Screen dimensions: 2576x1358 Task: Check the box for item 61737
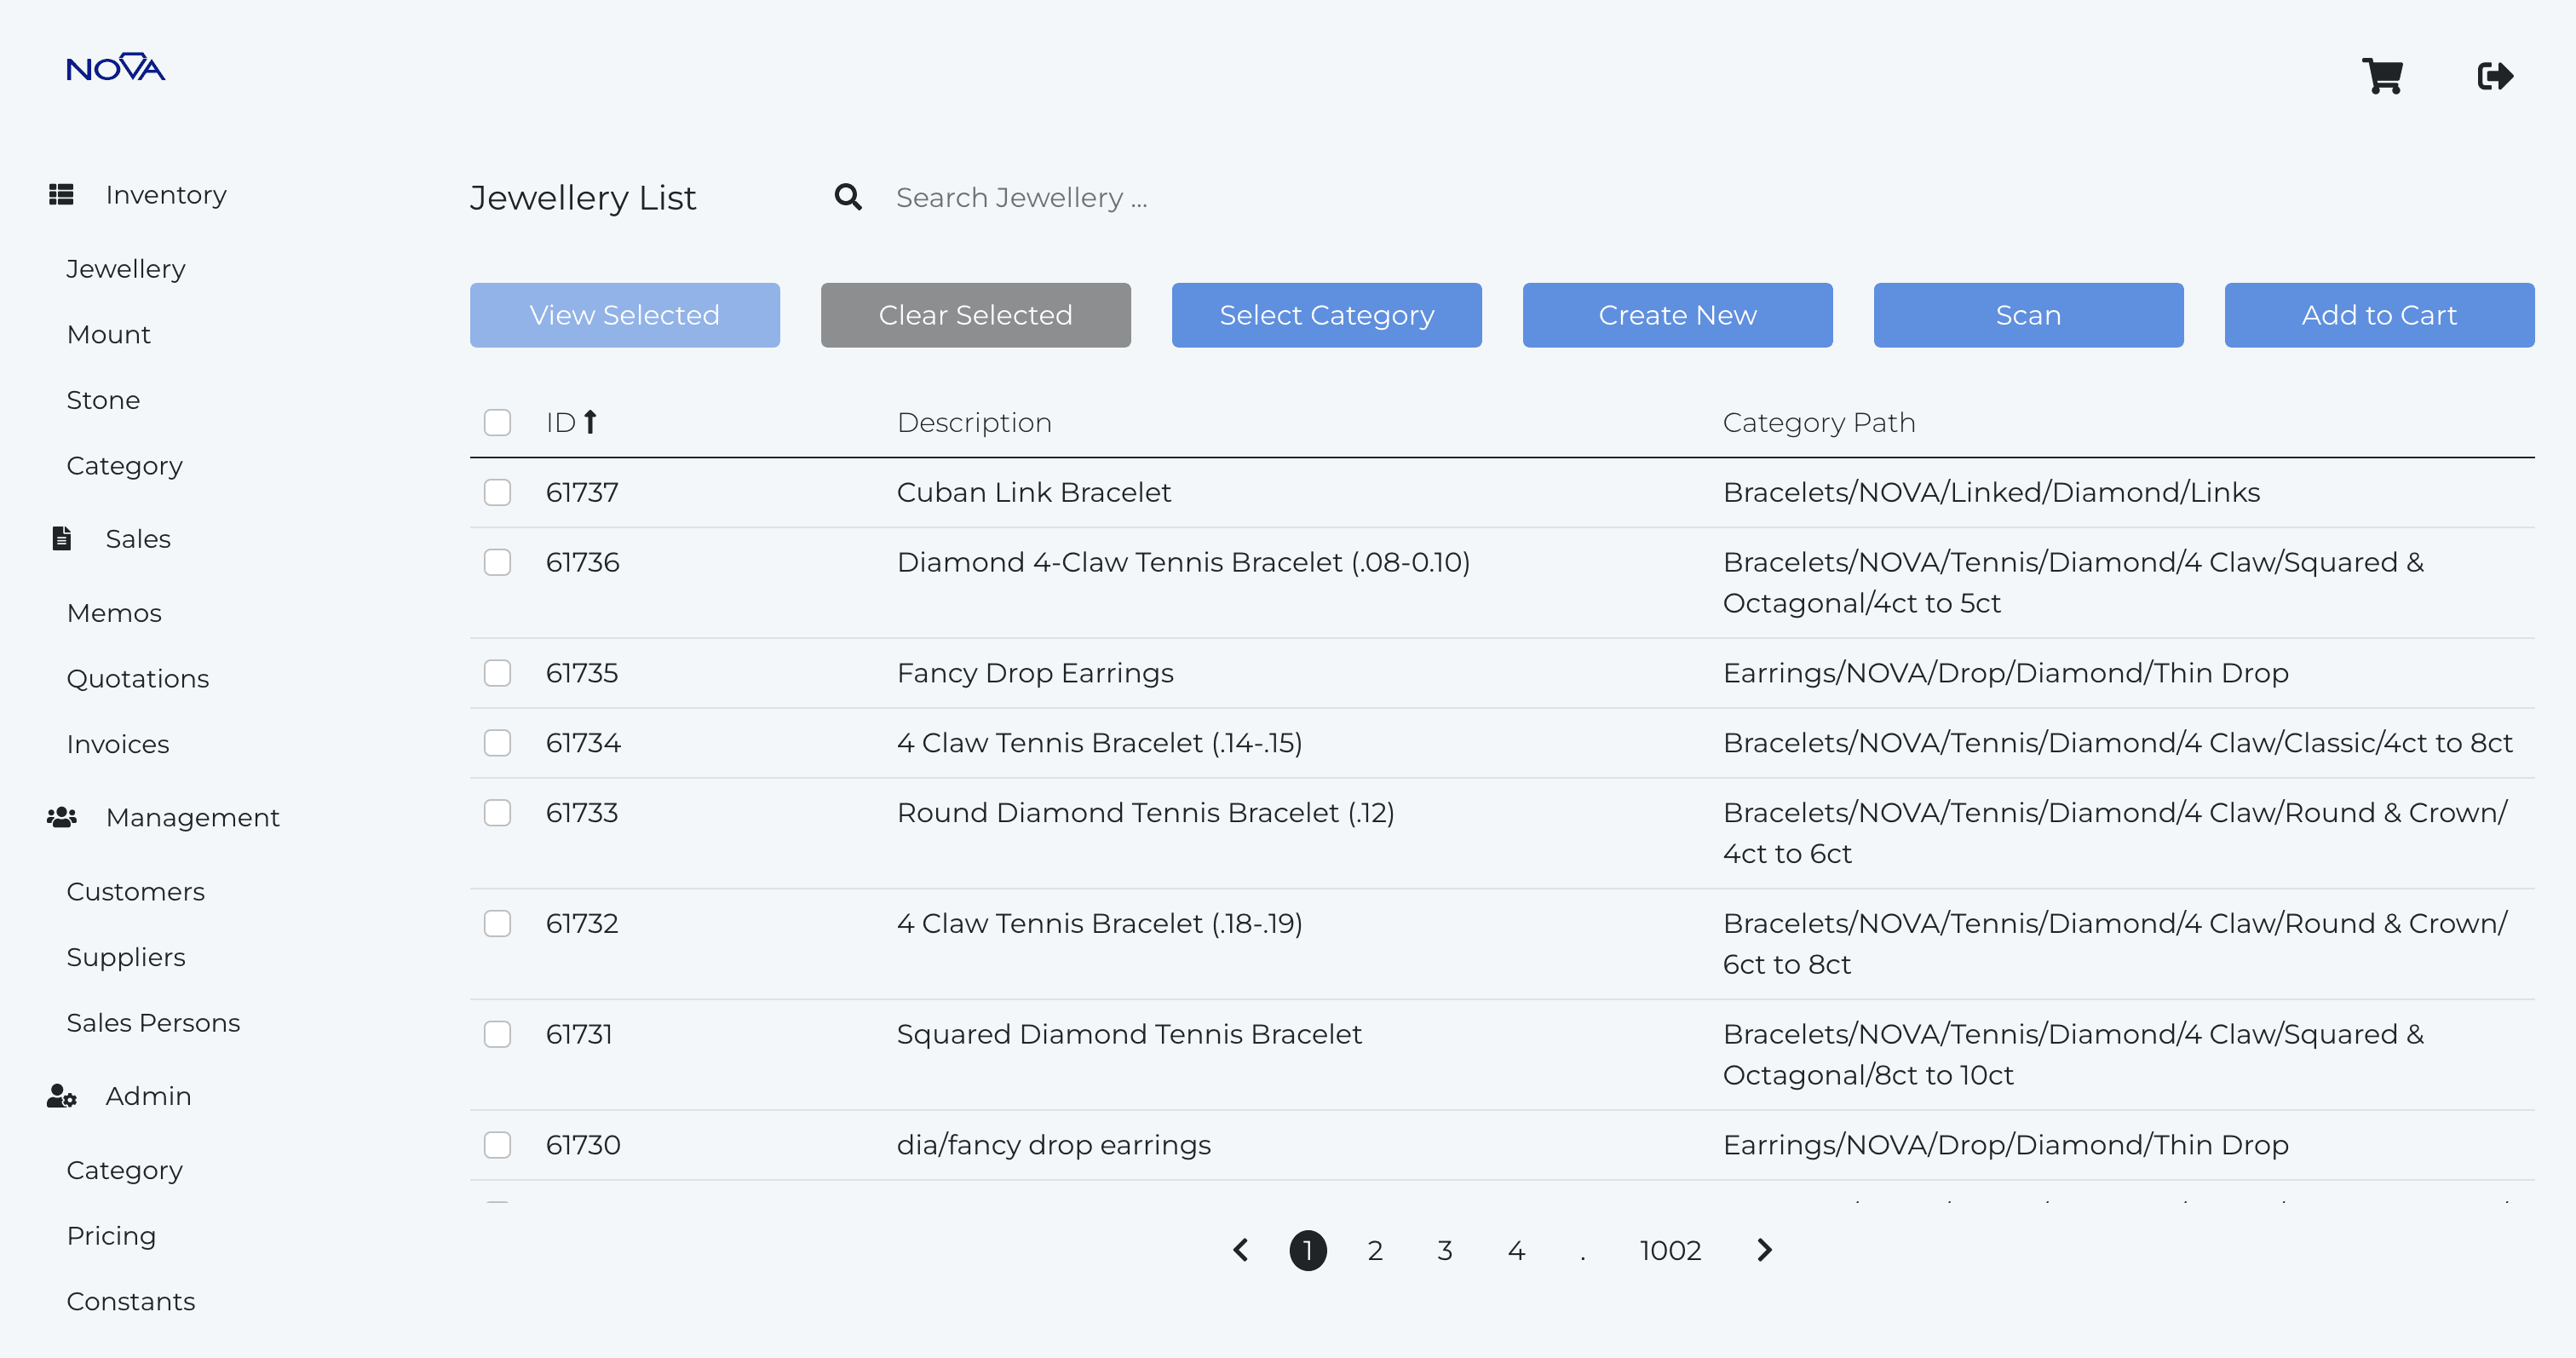point(497,492)
